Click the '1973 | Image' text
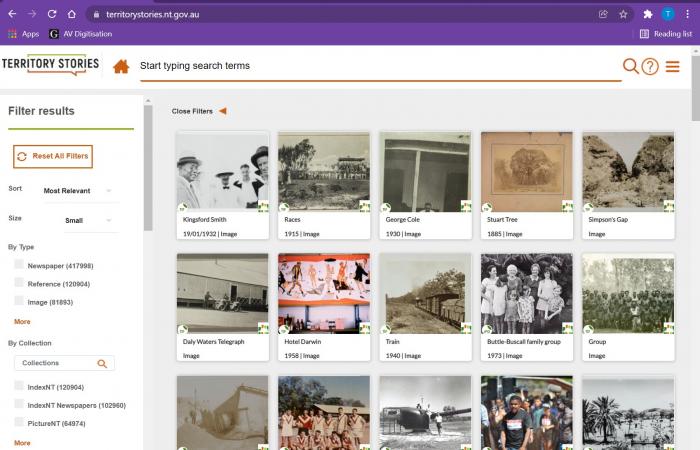The image size is (700, 450). (x=504, y=356)
